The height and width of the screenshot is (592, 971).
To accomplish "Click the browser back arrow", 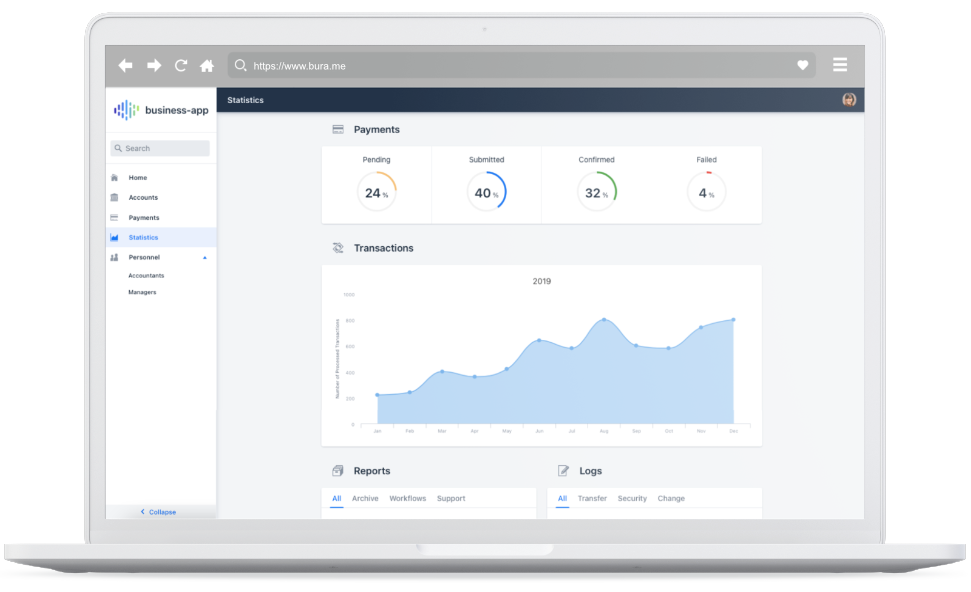I will click(x=125, y=66).
